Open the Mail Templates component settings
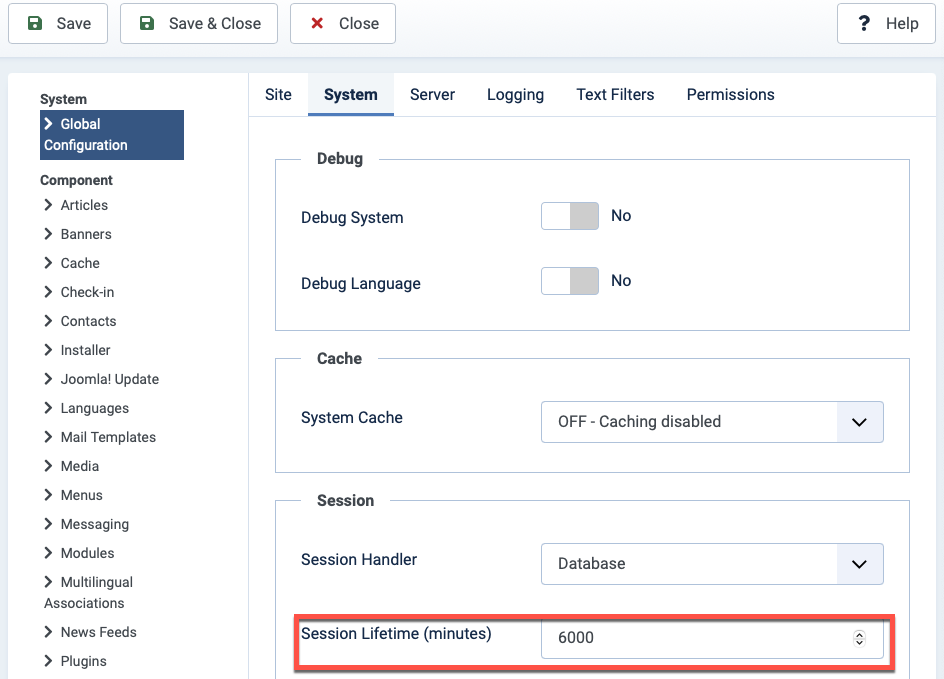Viewport: 944px width, 679px height. tap(108, 437)
